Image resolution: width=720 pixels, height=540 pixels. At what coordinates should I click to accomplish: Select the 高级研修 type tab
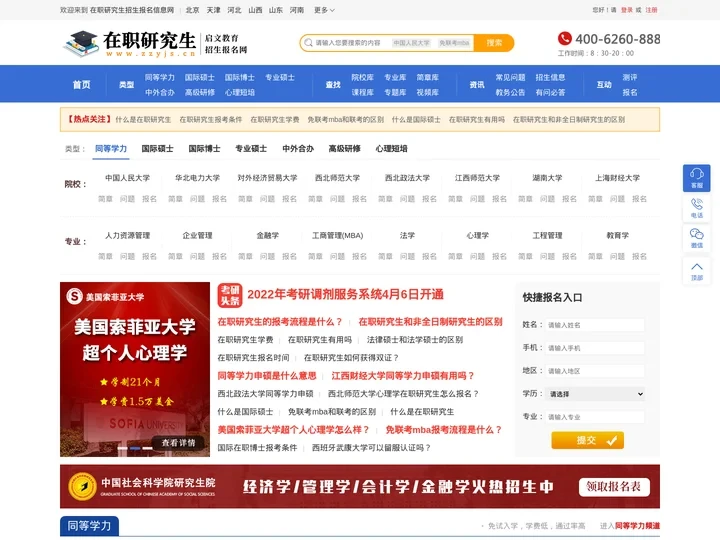[344, 149]
